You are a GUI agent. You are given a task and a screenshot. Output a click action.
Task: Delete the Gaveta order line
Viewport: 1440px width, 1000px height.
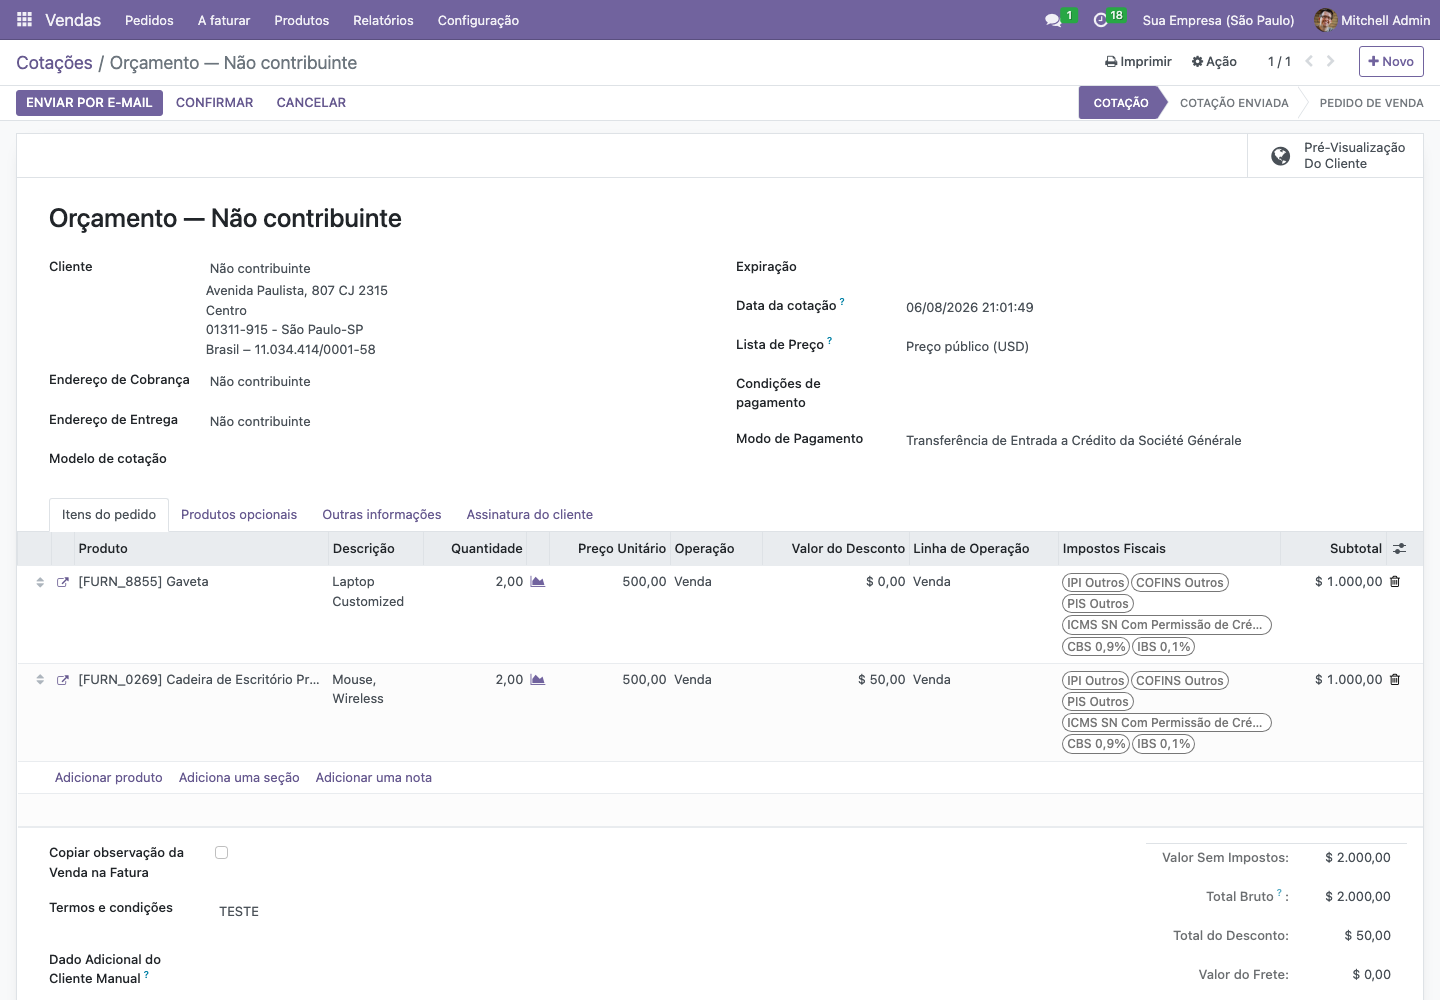[1395, 581]
